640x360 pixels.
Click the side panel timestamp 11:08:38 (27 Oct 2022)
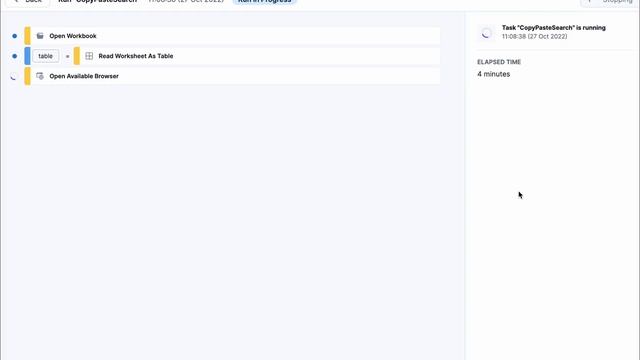coord(534,37)
